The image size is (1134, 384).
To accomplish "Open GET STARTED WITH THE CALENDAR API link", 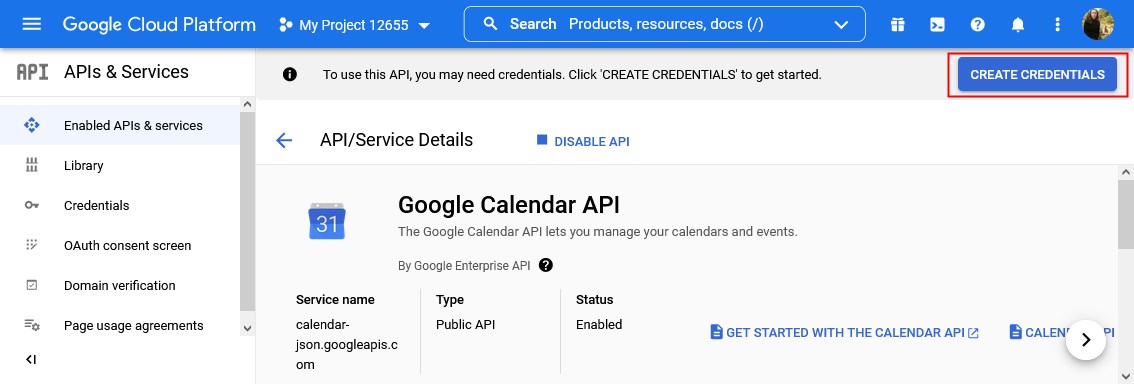I will (x=845, y=333).
